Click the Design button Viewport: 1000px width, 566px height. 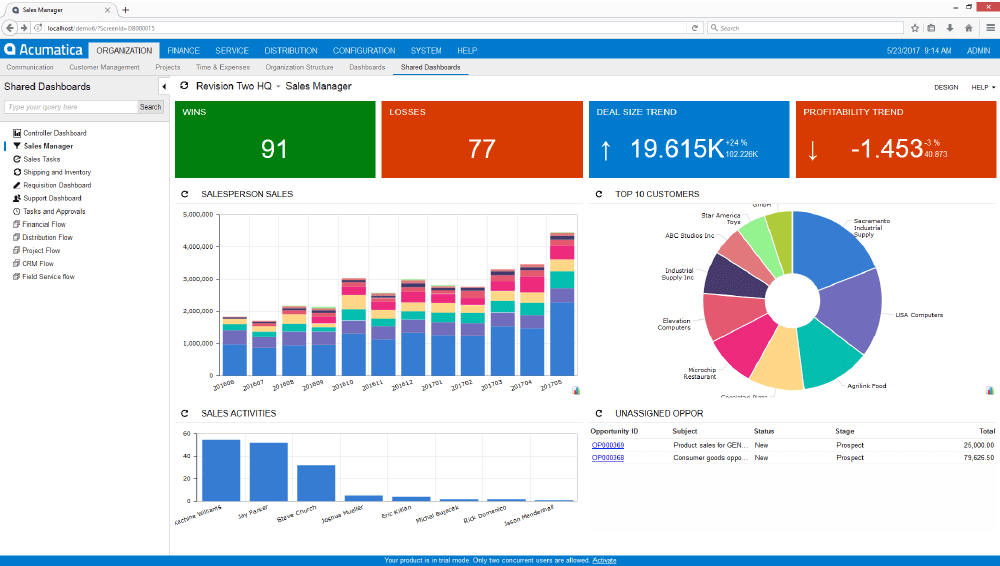tap(946, 87)
